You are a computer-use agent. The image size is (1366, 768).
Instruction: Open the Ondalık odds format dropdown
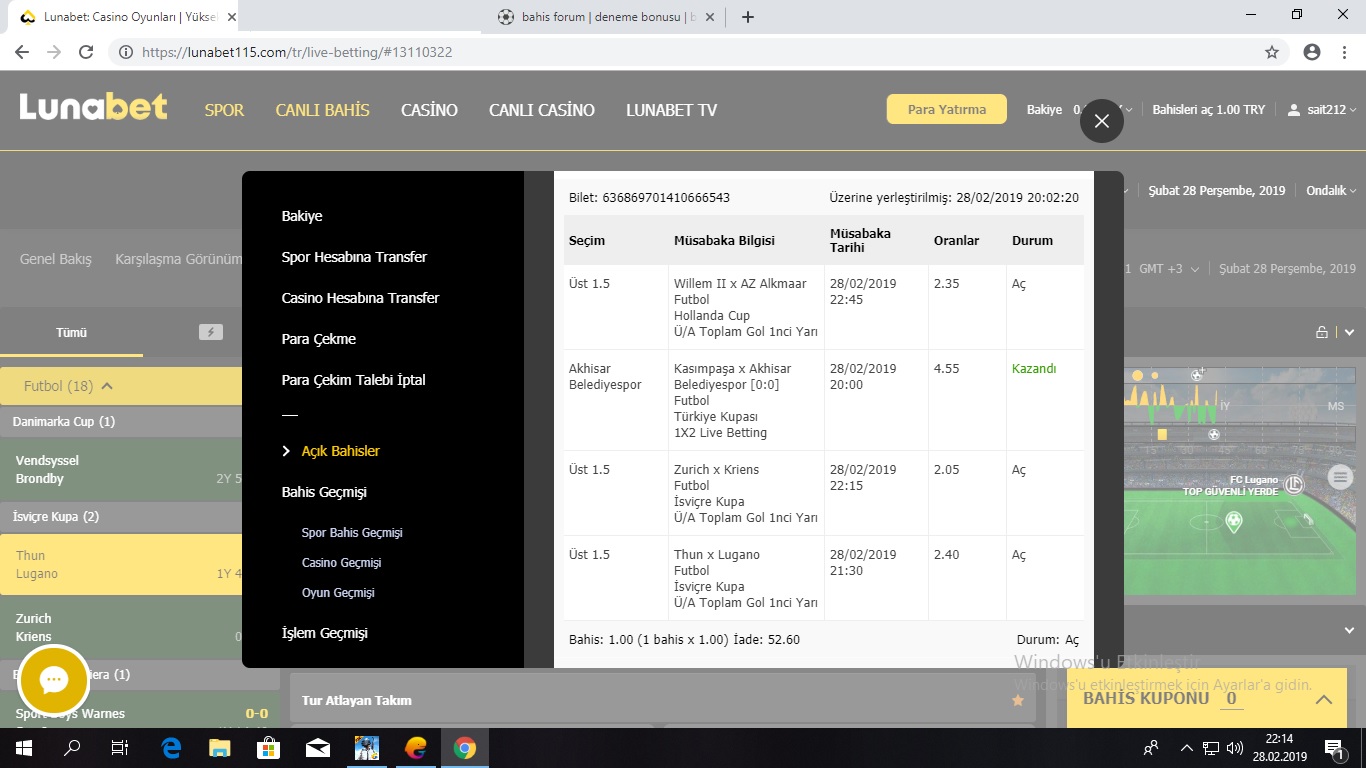(x=1331, y=191)
